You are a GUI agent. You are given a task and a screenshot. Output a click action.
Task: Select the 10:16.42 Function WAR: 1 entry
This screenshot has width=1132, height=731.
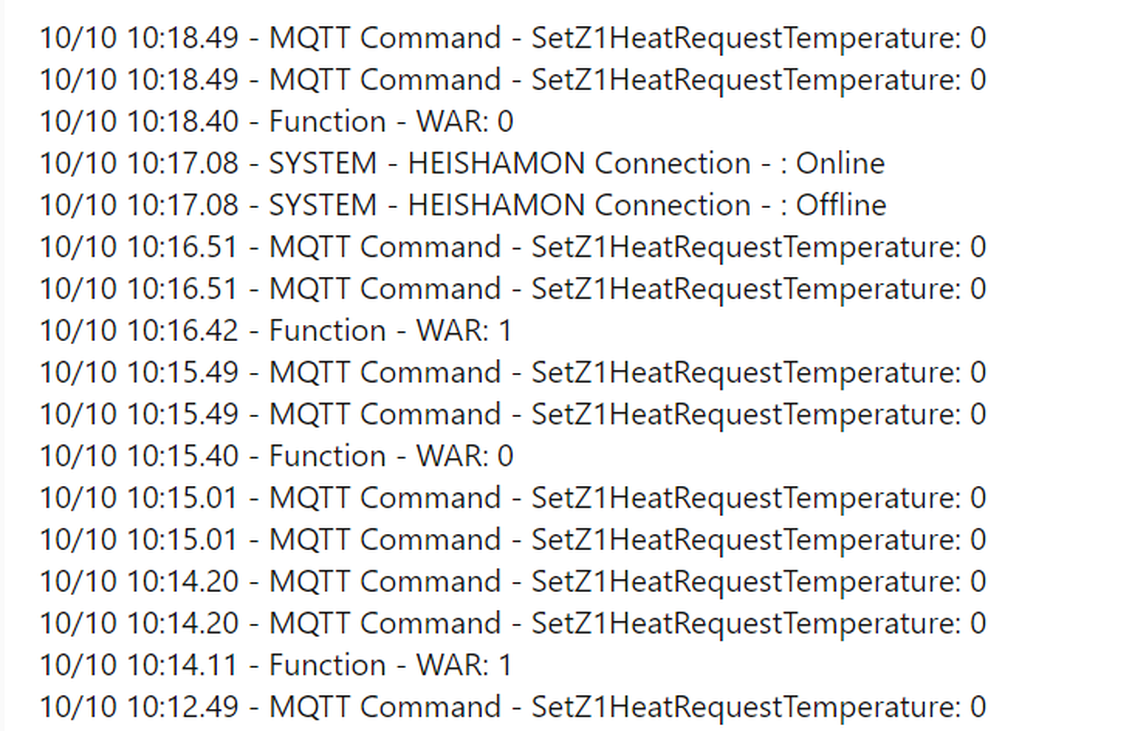pos(276,331)
